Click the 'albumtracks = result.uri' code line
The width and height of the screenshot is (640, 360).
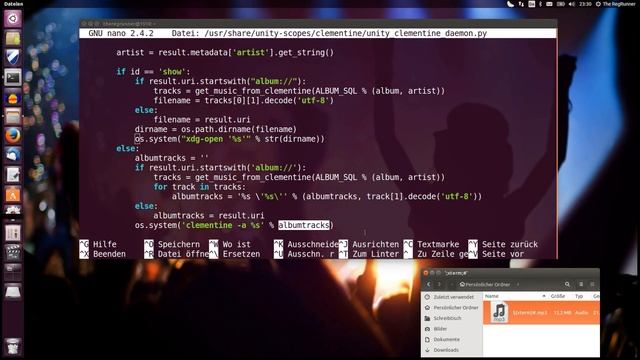pyautogui.click(x=209, y=215)
